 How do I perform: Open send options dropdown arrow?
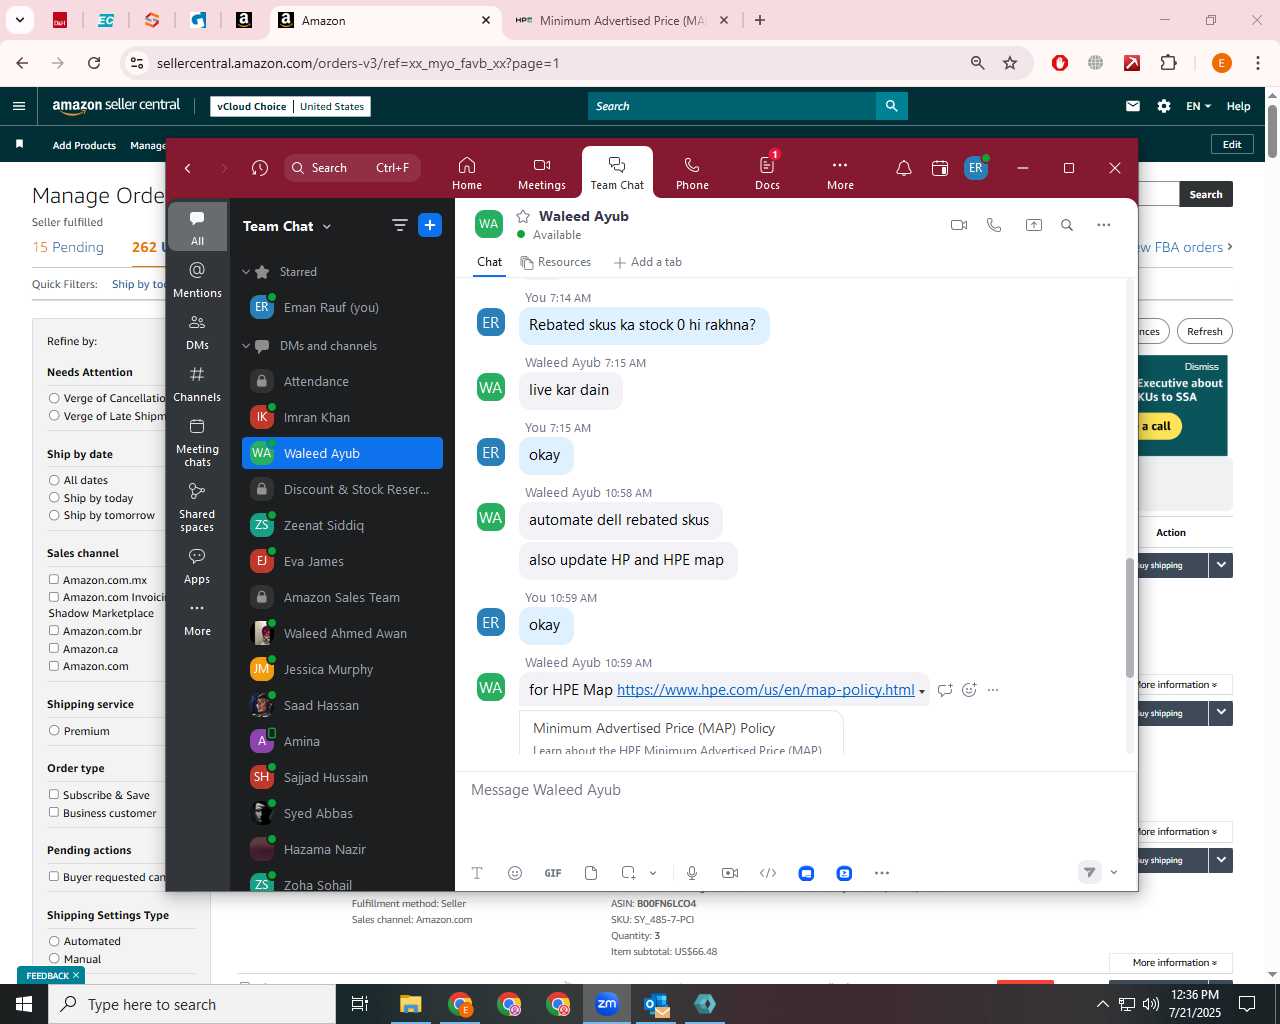tap(1114, 872)
